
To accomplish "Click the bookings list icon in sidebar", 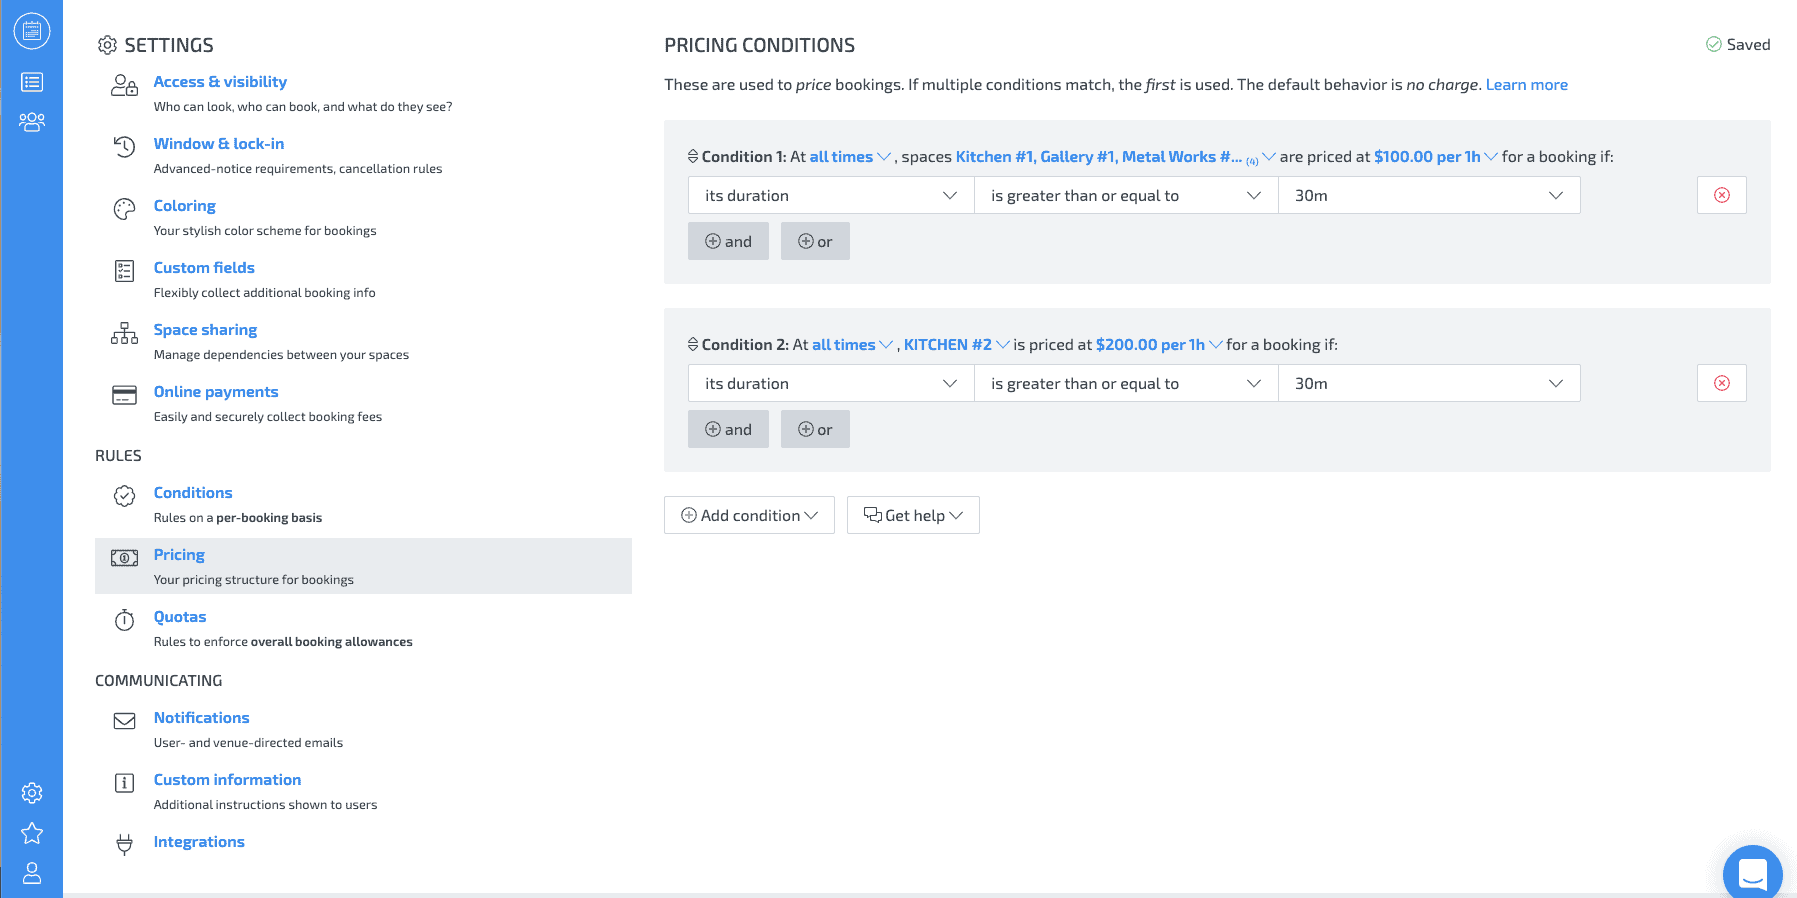I will (32, 82).
